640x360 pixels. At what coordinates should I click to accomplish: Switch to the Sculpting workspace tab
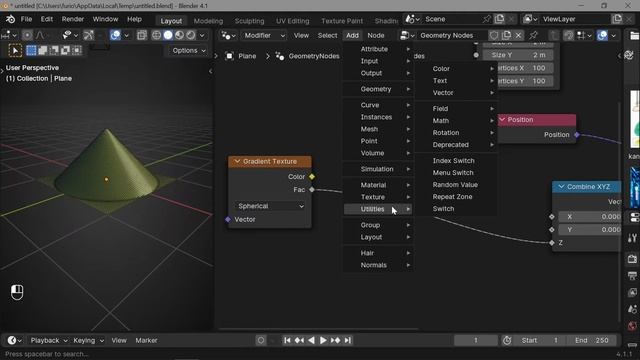(x=249, y=21)
